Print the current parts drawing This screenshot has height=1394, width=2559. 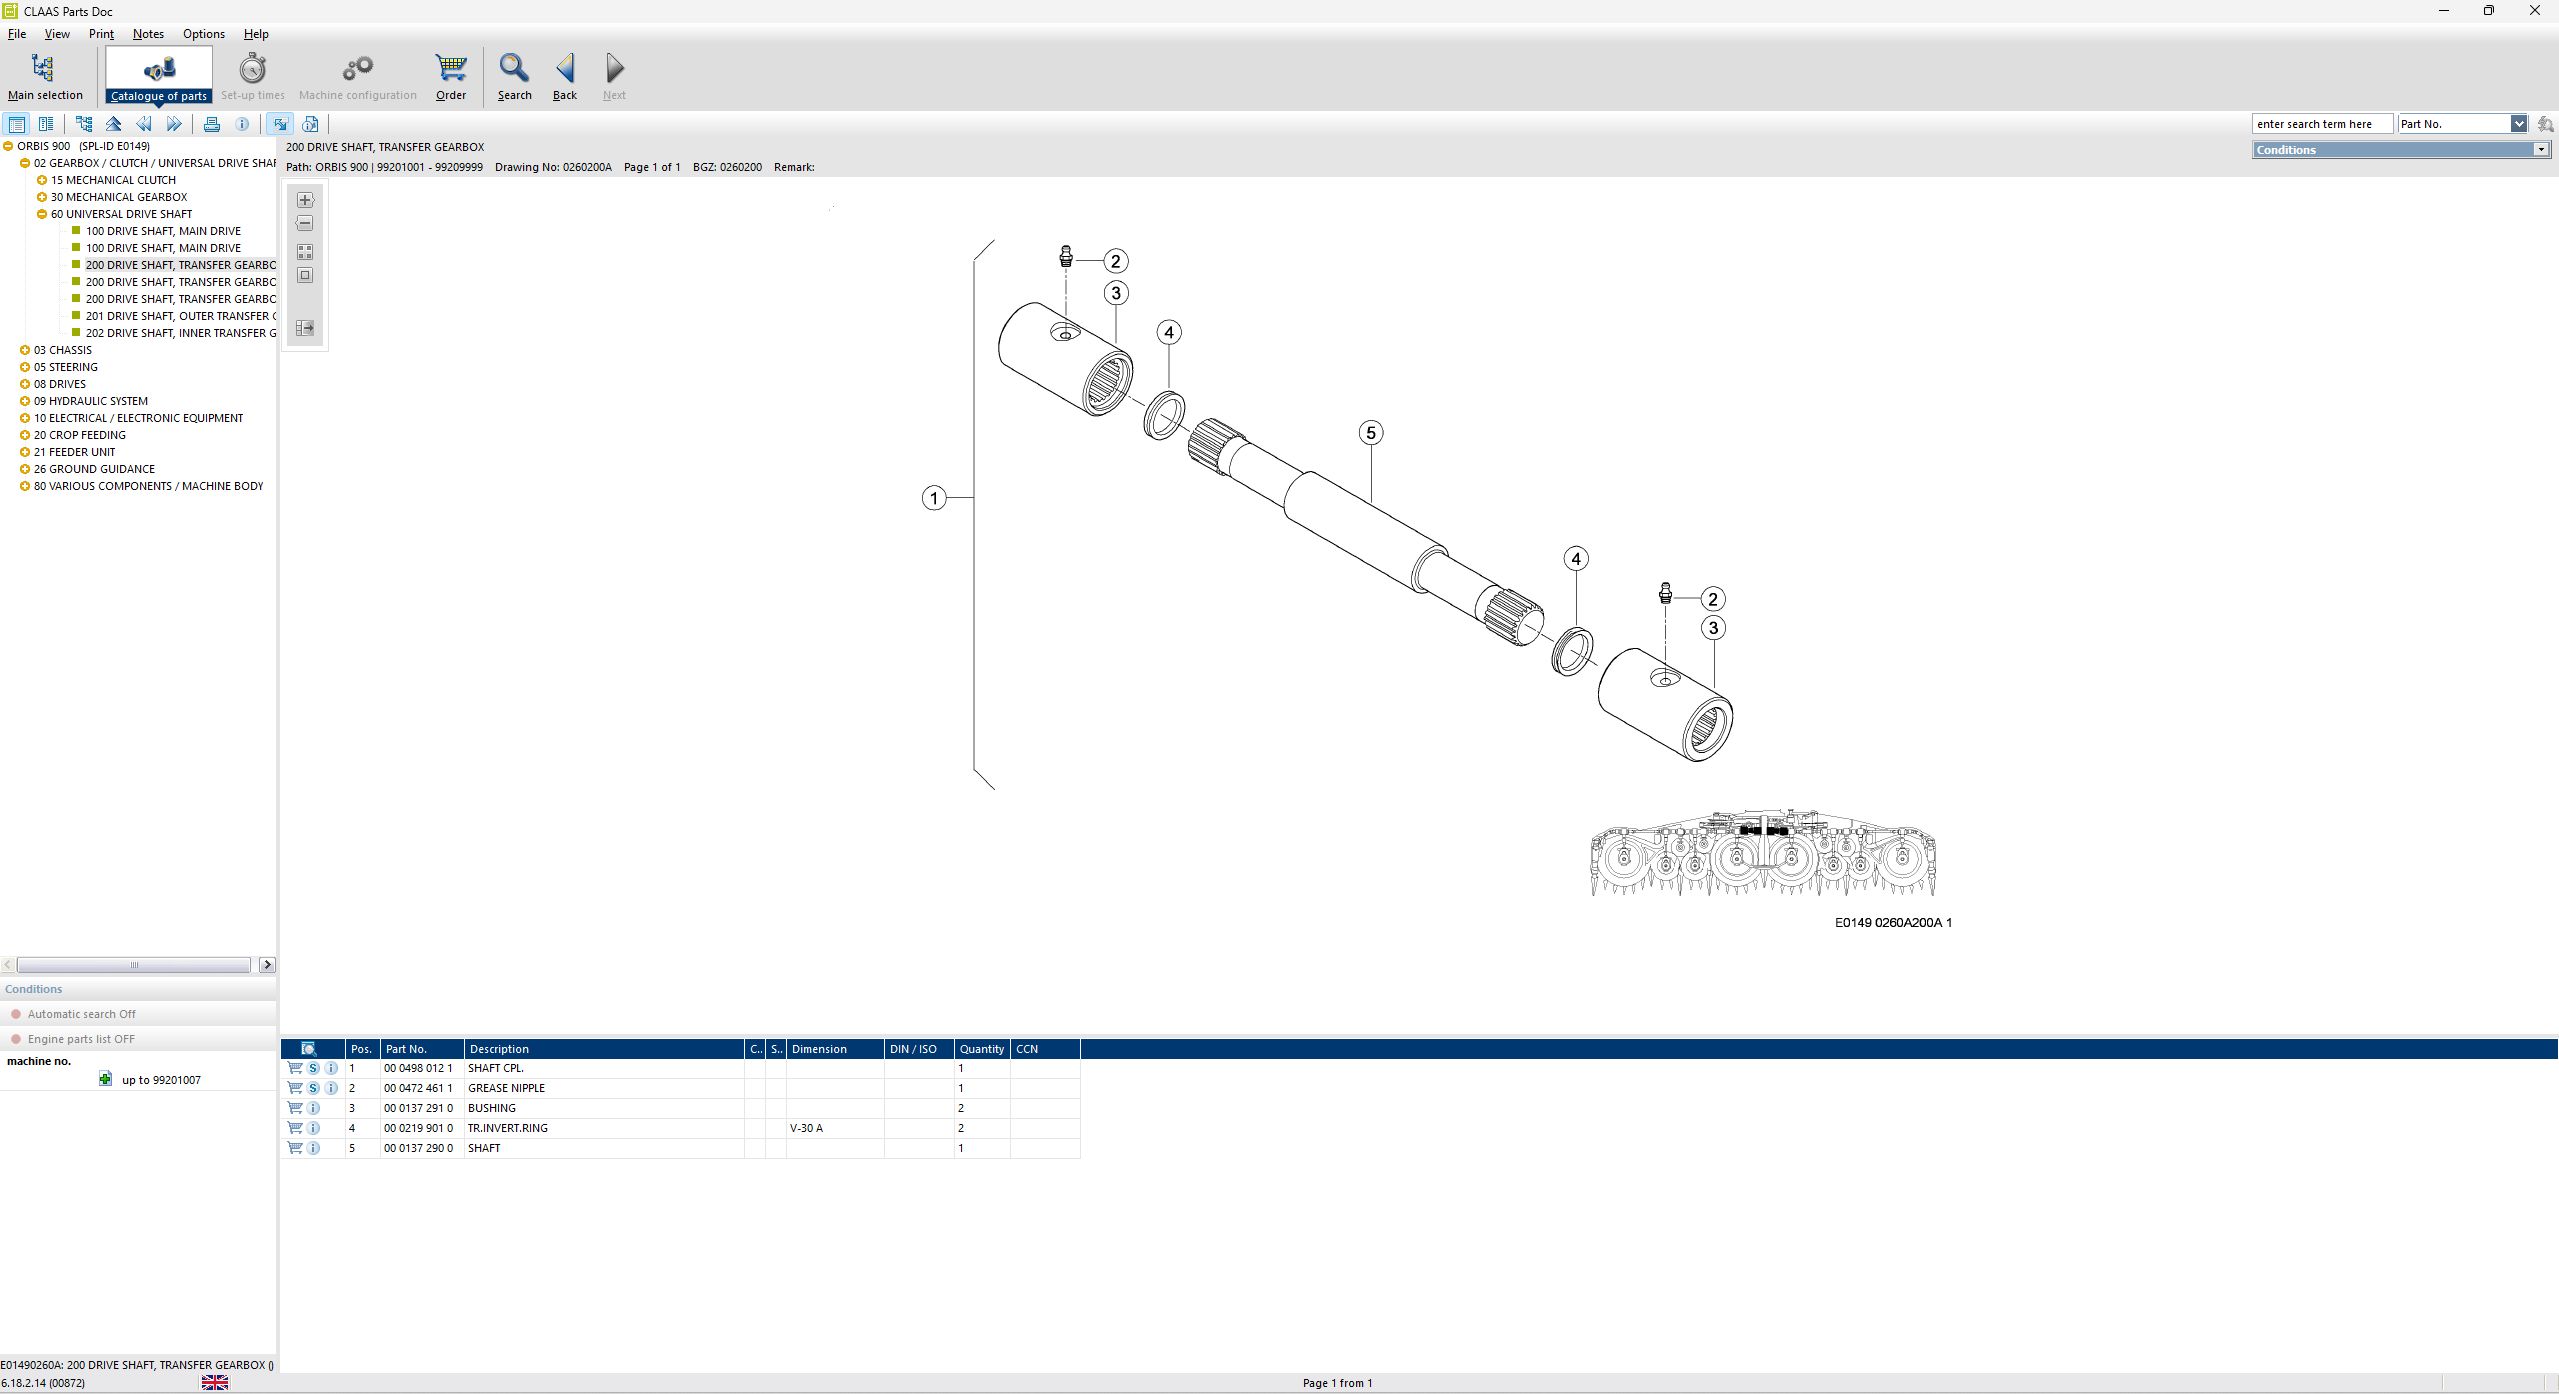212,123
